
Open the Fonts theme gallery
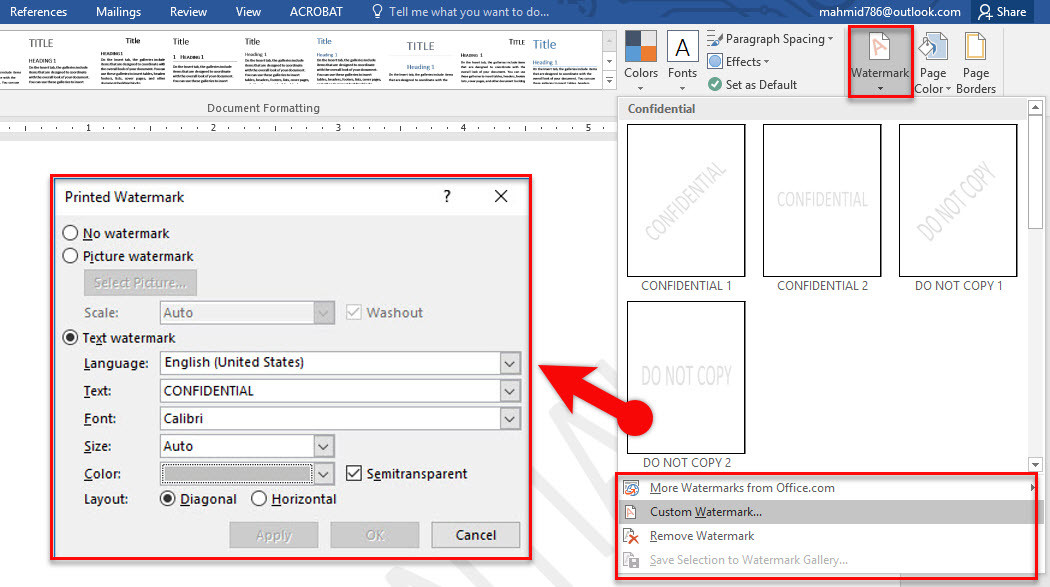[x=682, y=60]
